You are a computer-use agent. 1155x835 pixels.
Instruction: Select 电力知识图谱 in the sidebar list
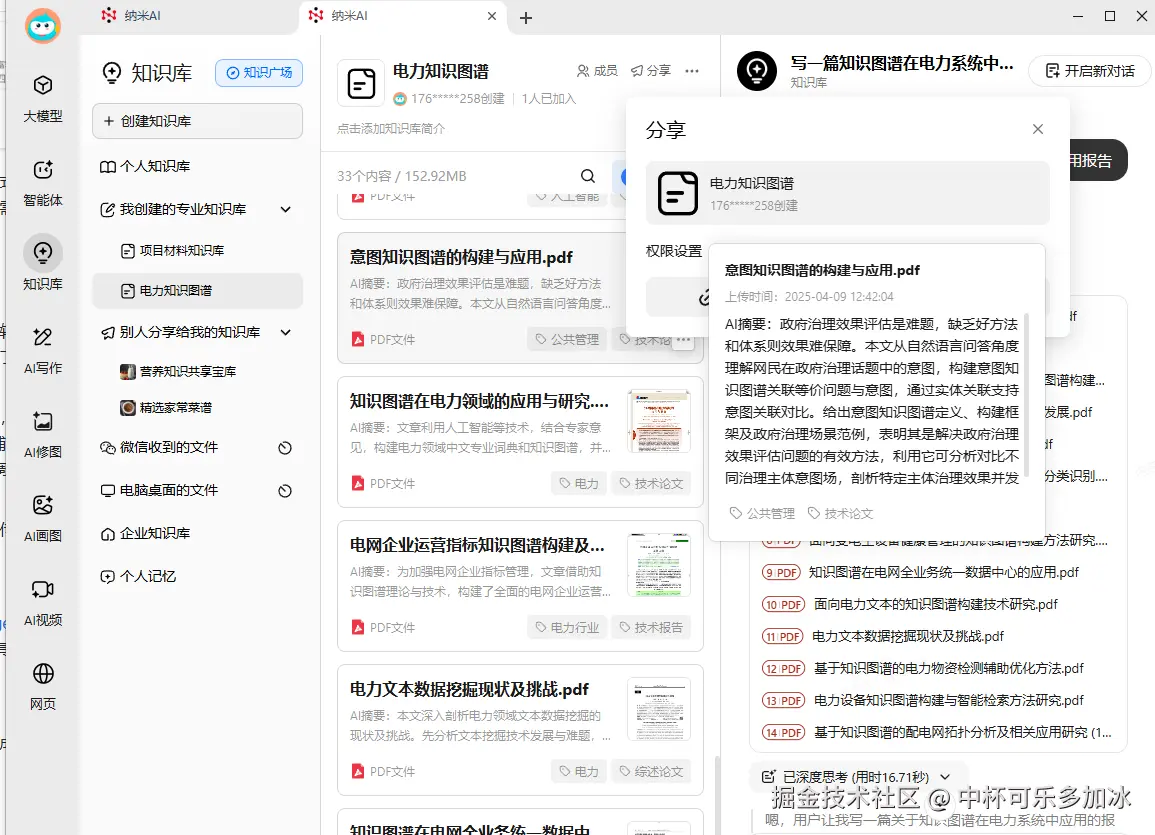tap(197, 291)
